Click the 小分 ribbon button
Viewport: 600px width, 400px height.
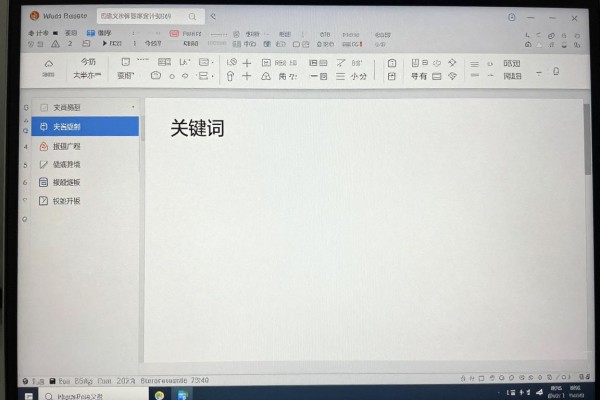359,77
